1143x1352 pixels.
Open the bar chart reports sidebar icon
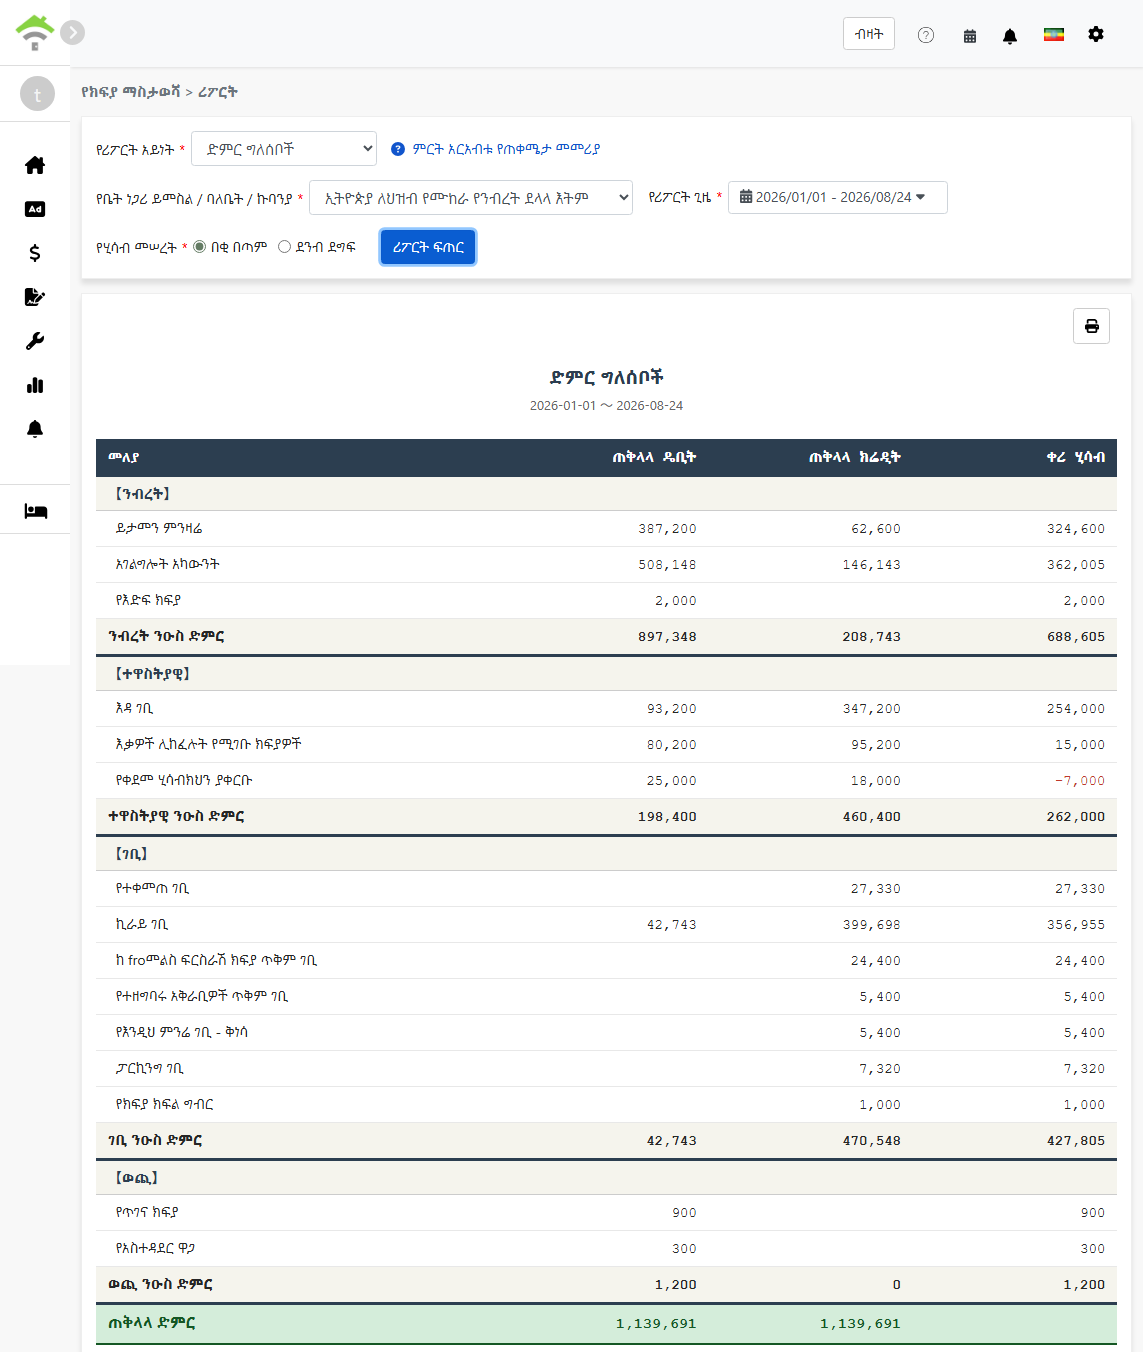[x=35, y=385]
